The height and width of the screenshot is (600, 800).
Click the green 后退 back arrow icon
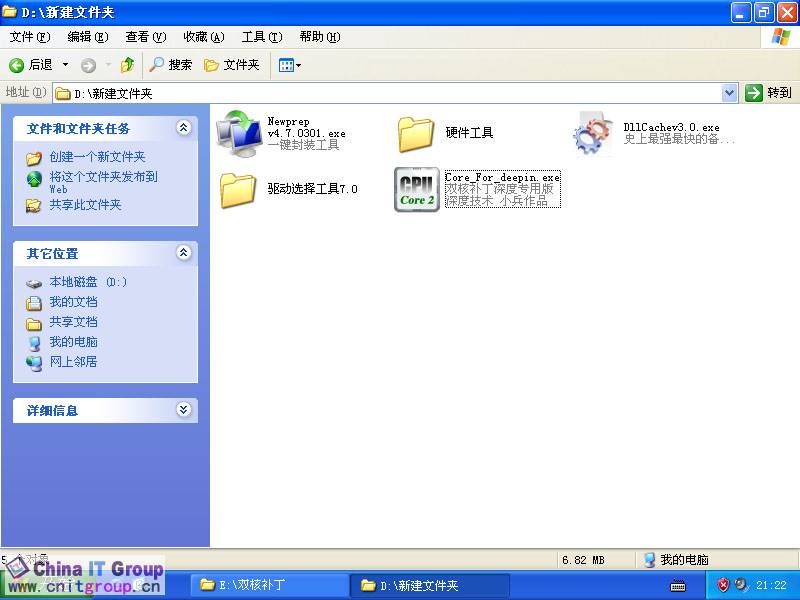coord(16,65)
